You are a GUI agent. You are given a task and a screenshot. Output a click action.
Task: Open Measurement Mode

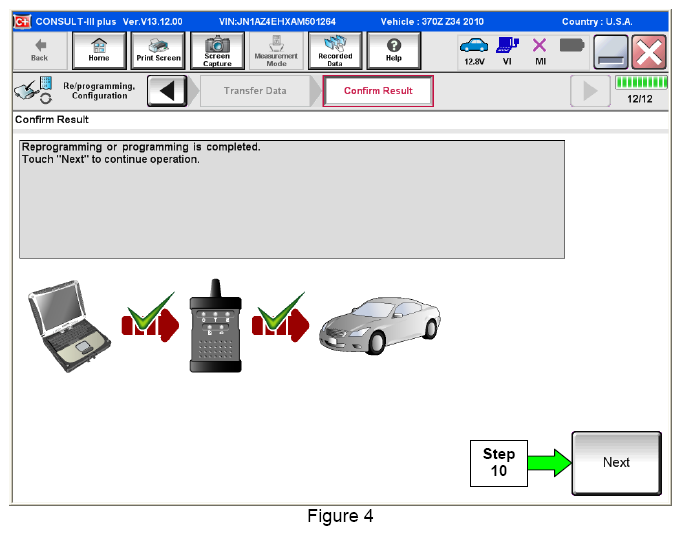click(276, 50)
